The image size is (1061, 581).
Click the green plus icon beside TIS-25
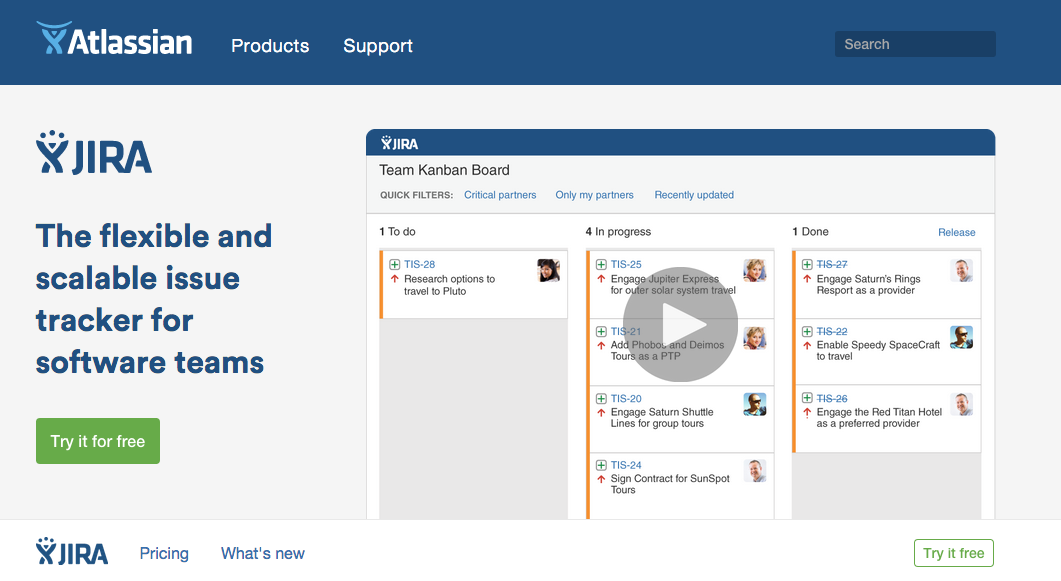click(601, 264)
